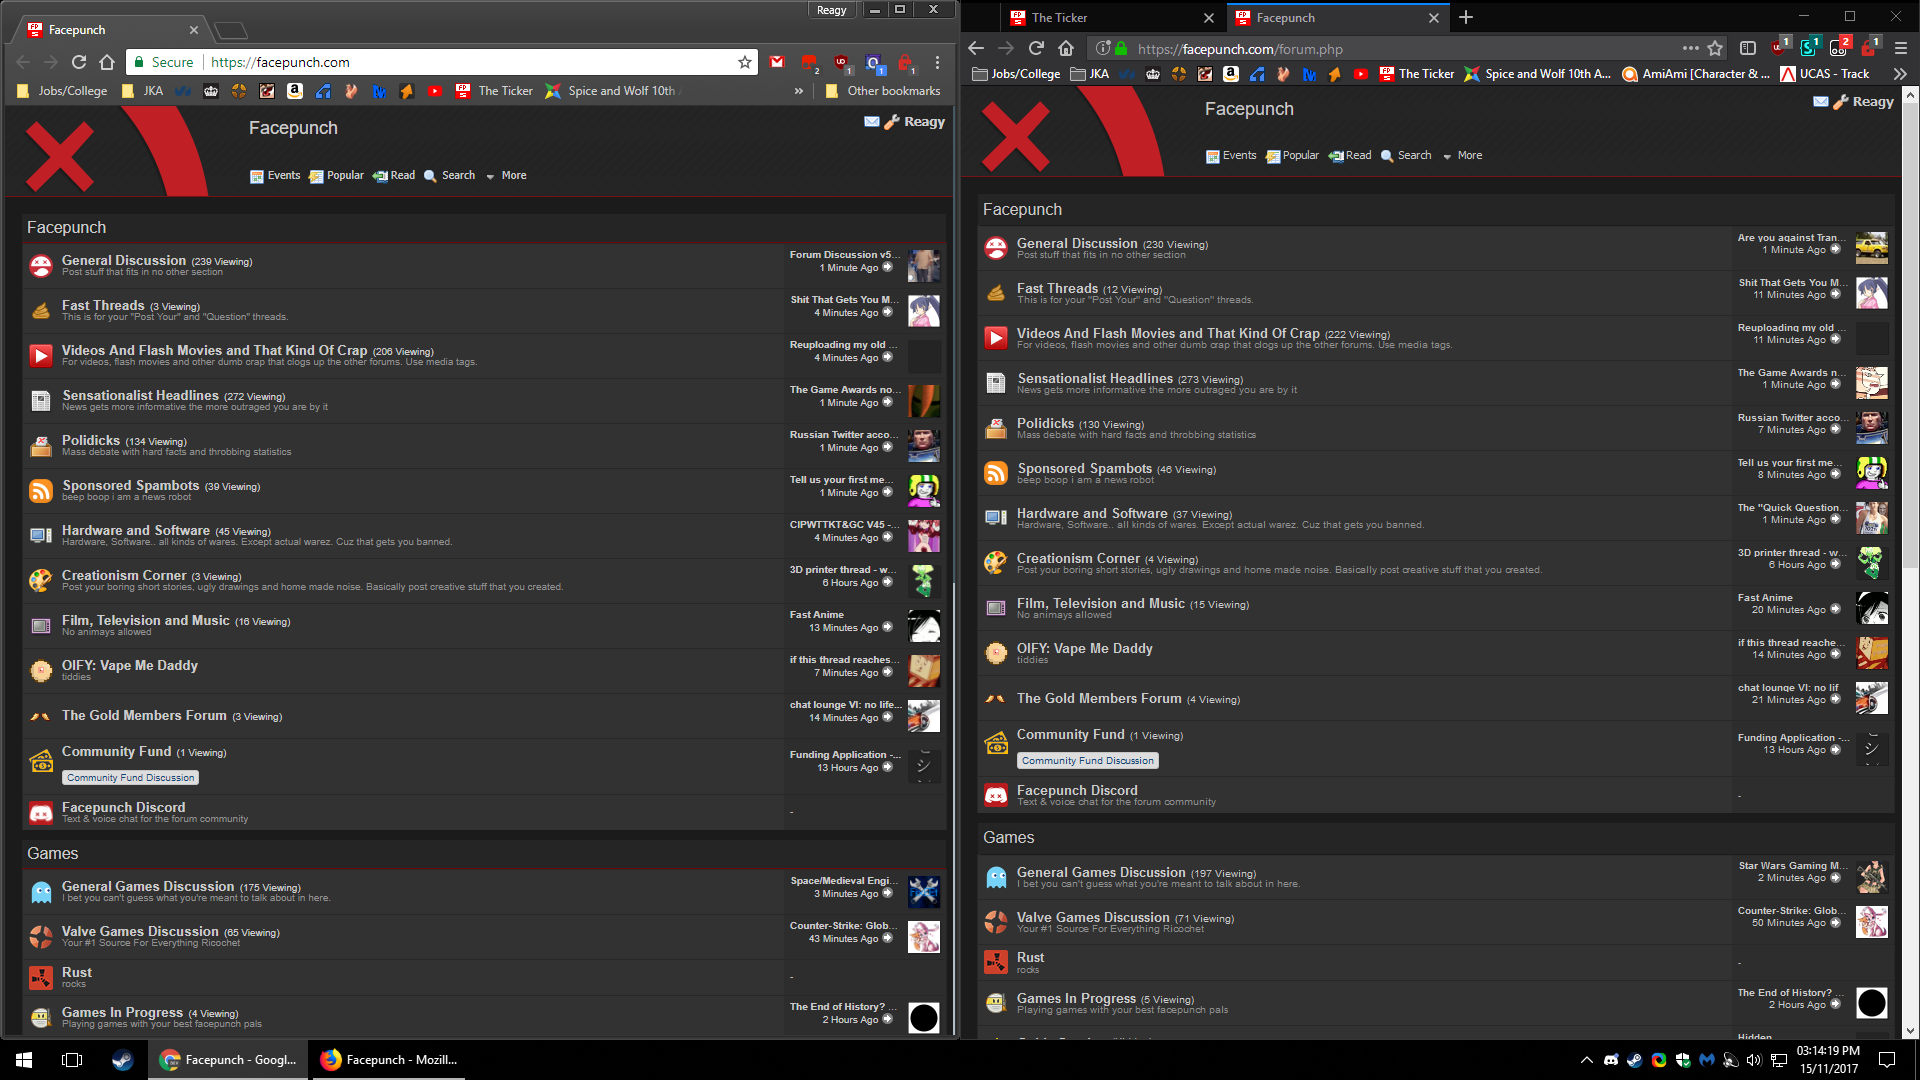The width and height of the screenshot is (1920, 1080).
Task: Open the page actions three-dot menu in the Firefox address bar
Action: (x=1690, y=48)
